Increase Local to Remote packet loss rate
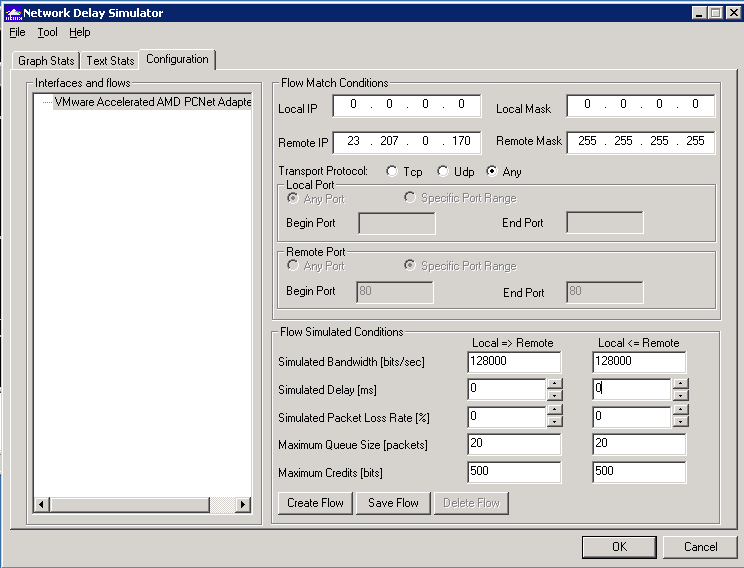This screenshot has width=744, height=568. tap(555, 410)
